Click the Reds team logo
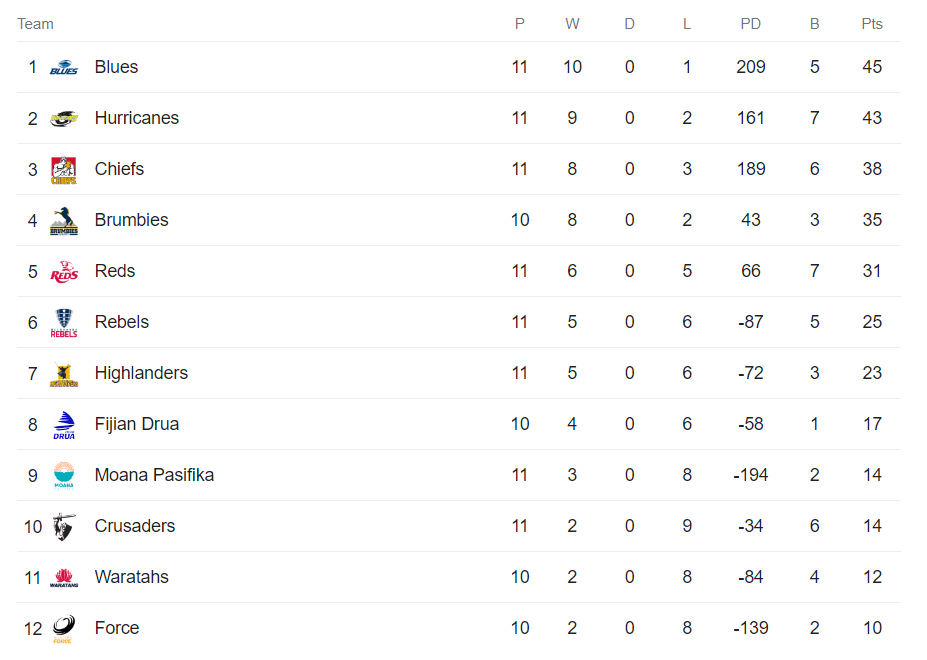This screenshot has height=660, width=927. (x=64, y=272)
